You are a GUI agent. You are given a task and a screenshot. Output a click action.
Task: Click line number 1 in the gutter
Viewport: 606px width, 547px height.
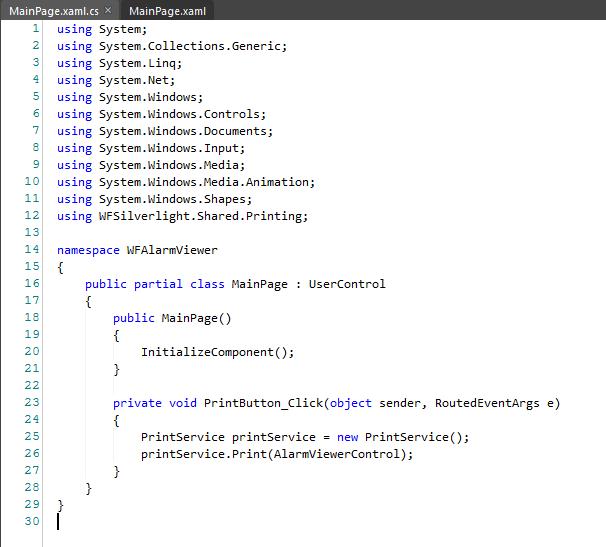point(35,29)
